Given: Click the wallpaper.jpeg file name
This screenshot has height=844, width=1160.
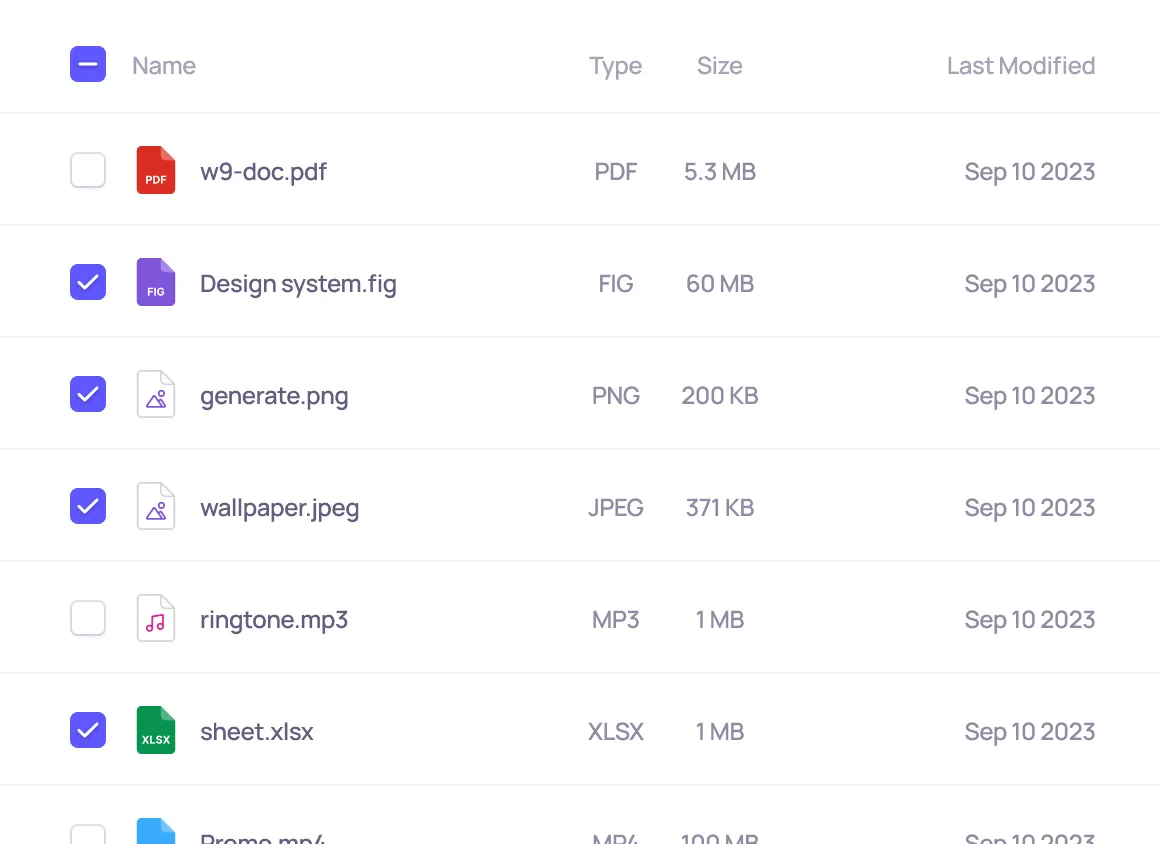Looking at the screenshot, I should (279, 508).
